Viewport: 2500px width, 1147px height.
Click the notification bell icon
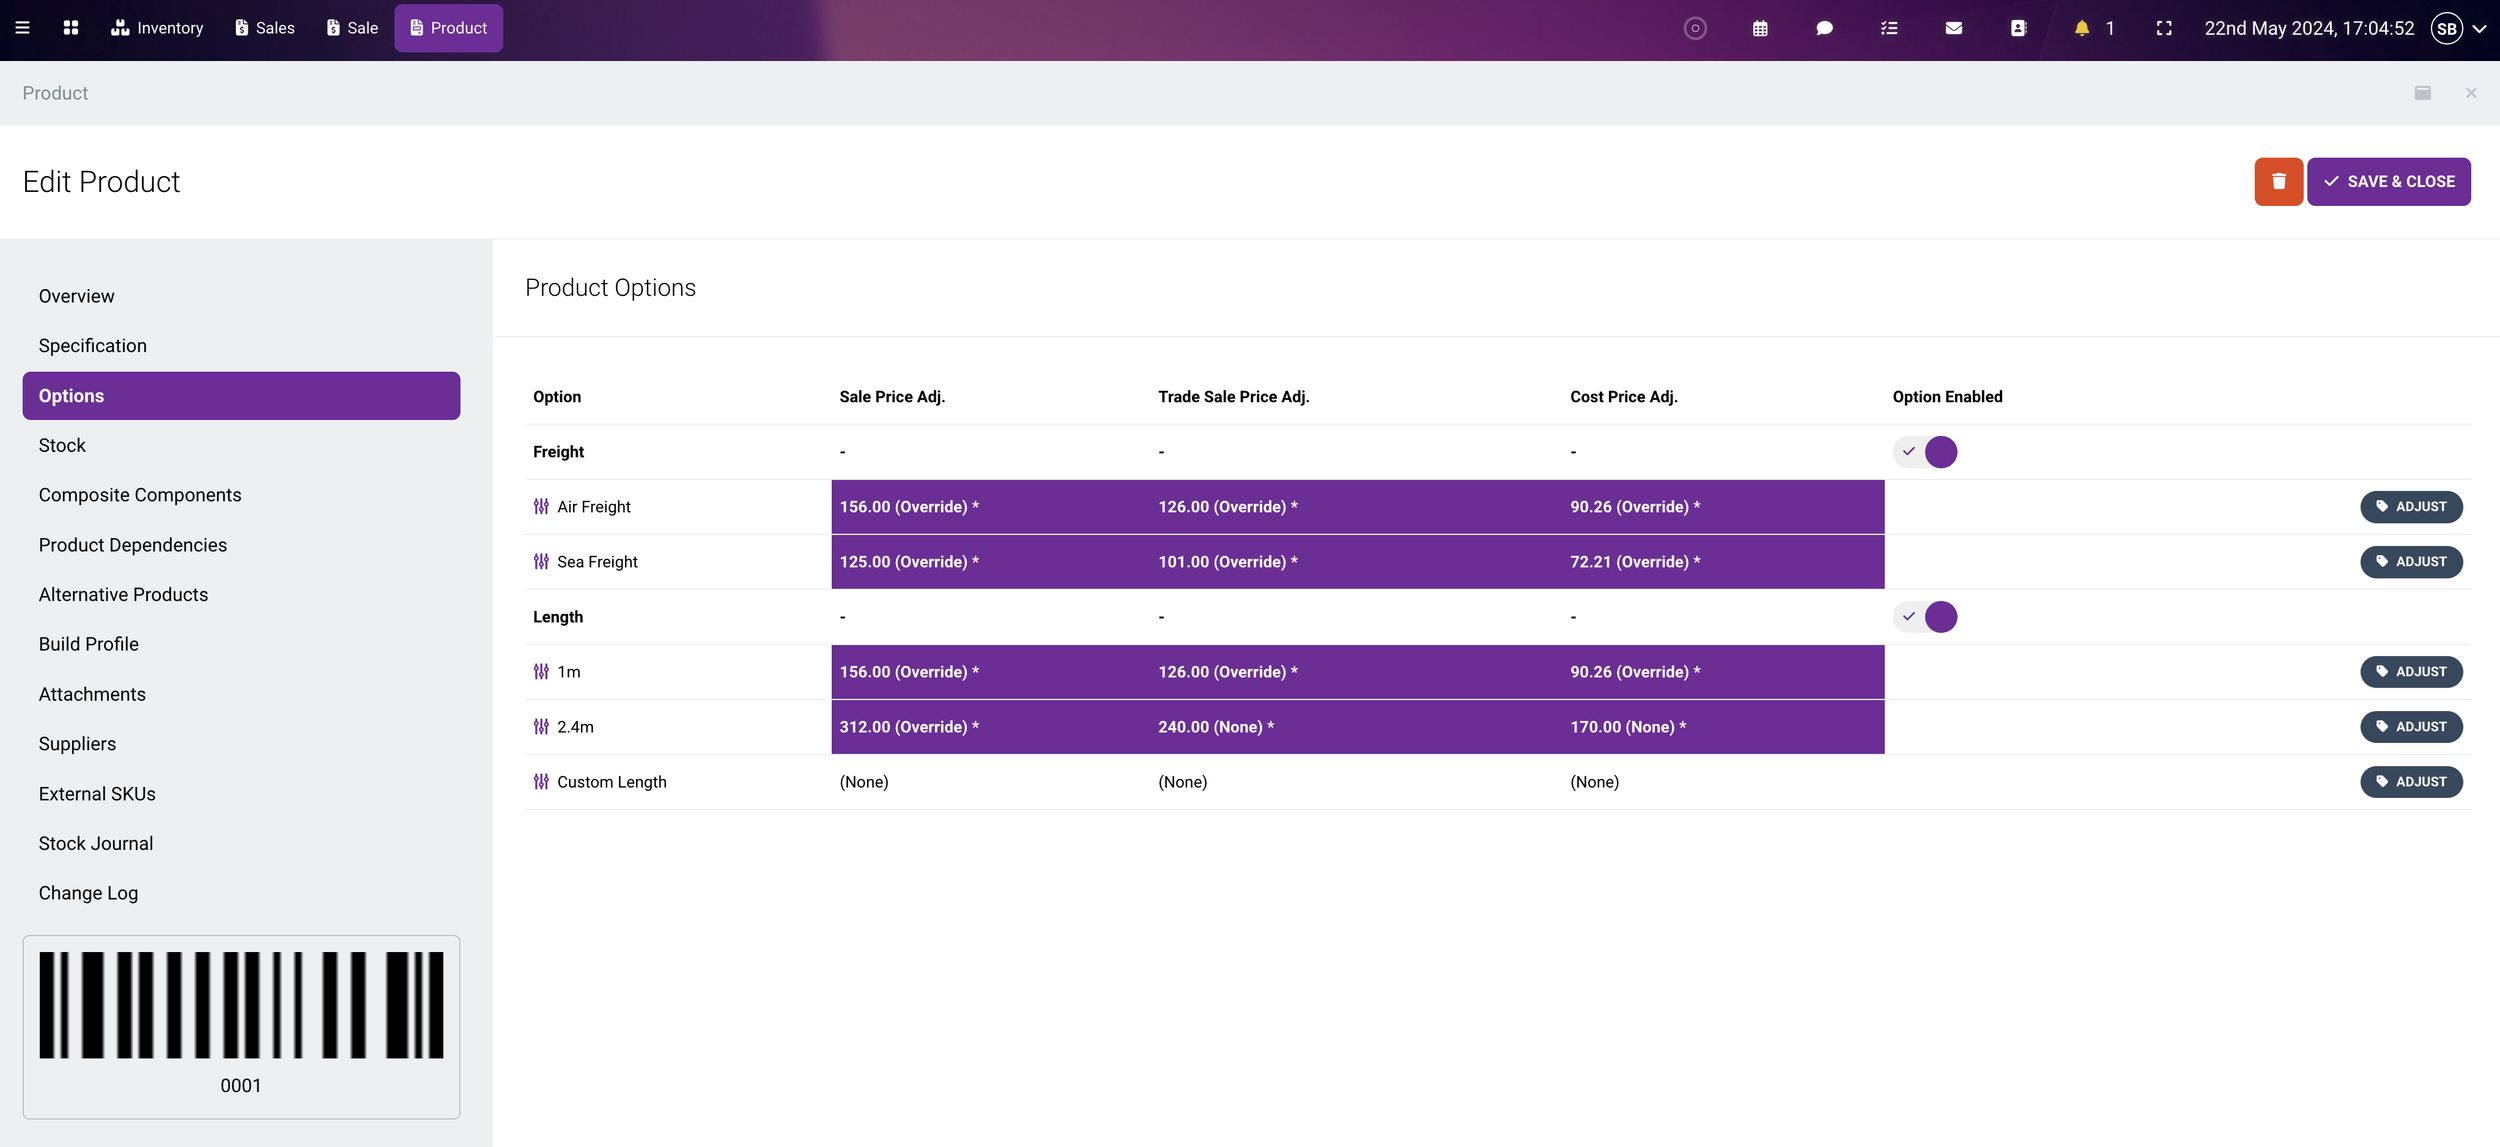pos(2081,28)
